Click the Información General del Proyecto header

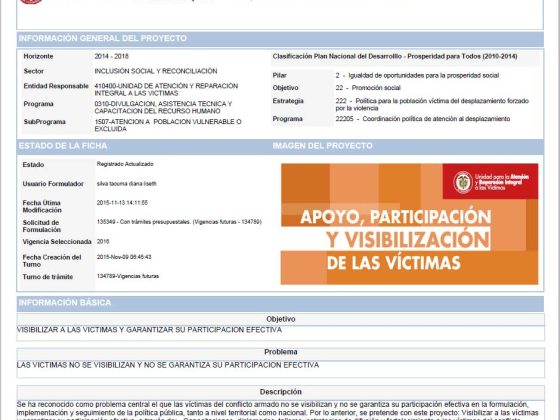280,39
